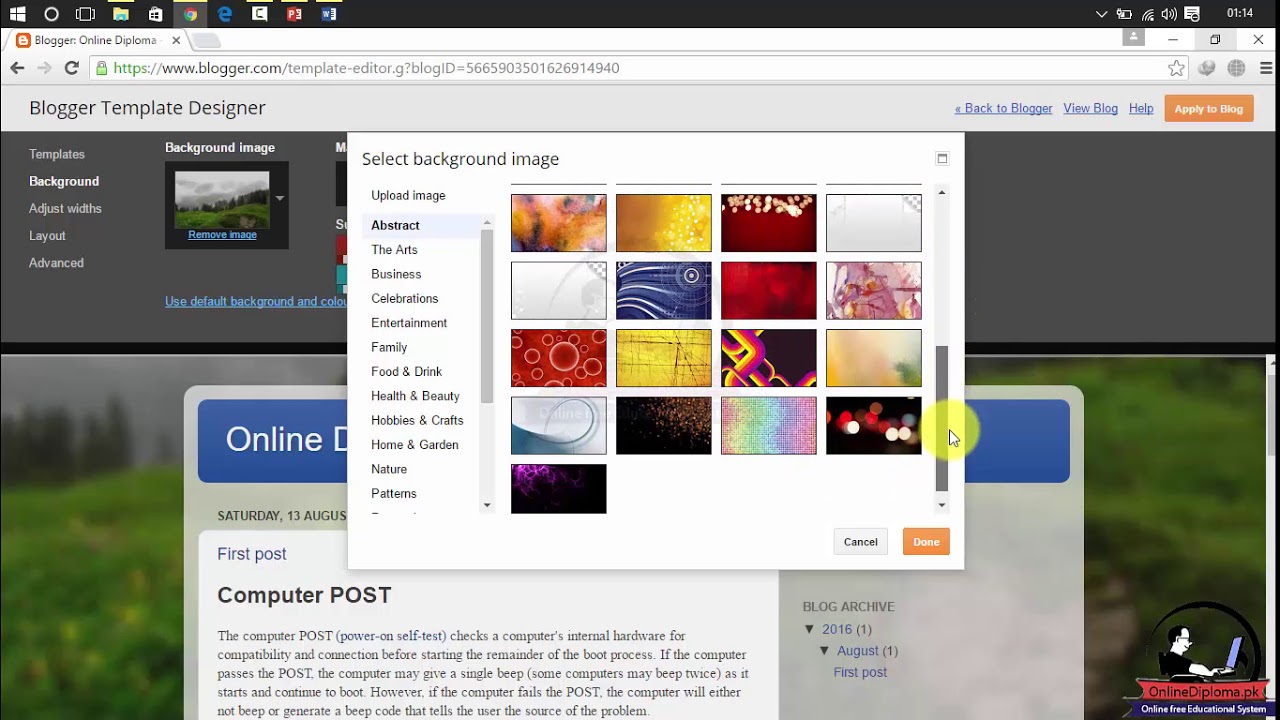The width and height of the screenshot is (1280, 720).
Task: Open dropdown arrow beside background image preview
Action: pos(280,198)
